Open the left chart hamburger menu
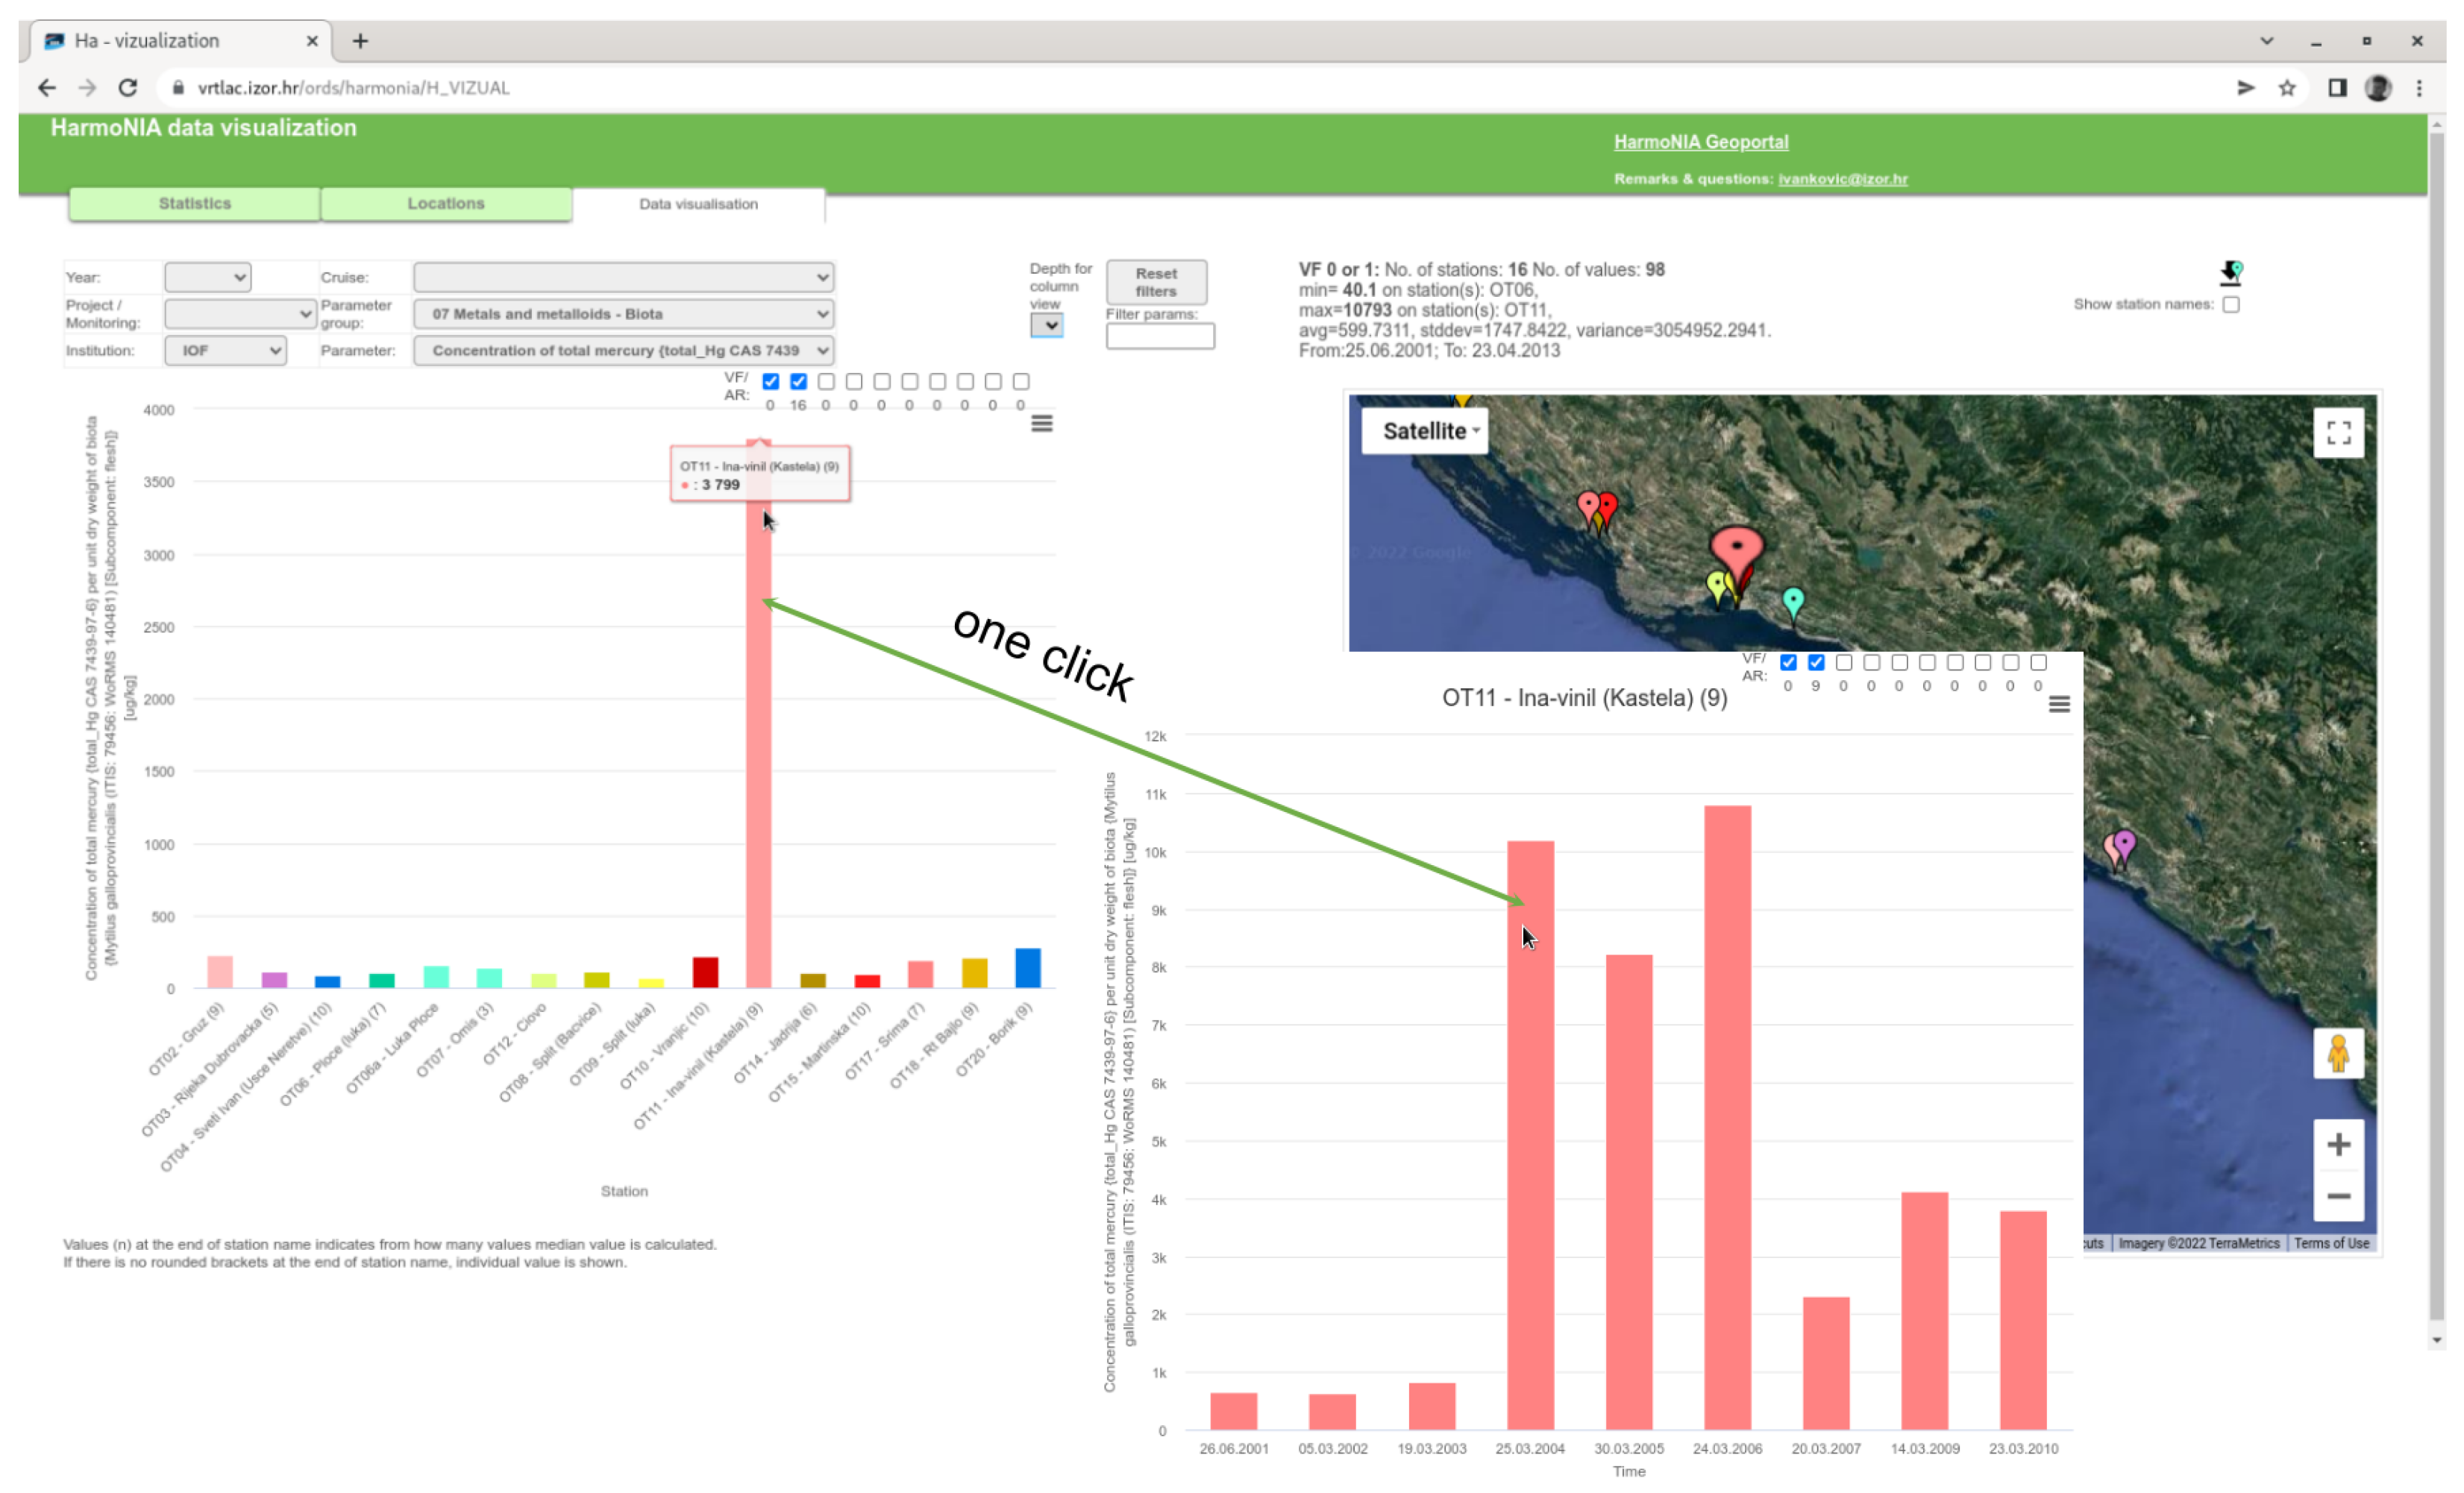 [x=1041, y=423]
